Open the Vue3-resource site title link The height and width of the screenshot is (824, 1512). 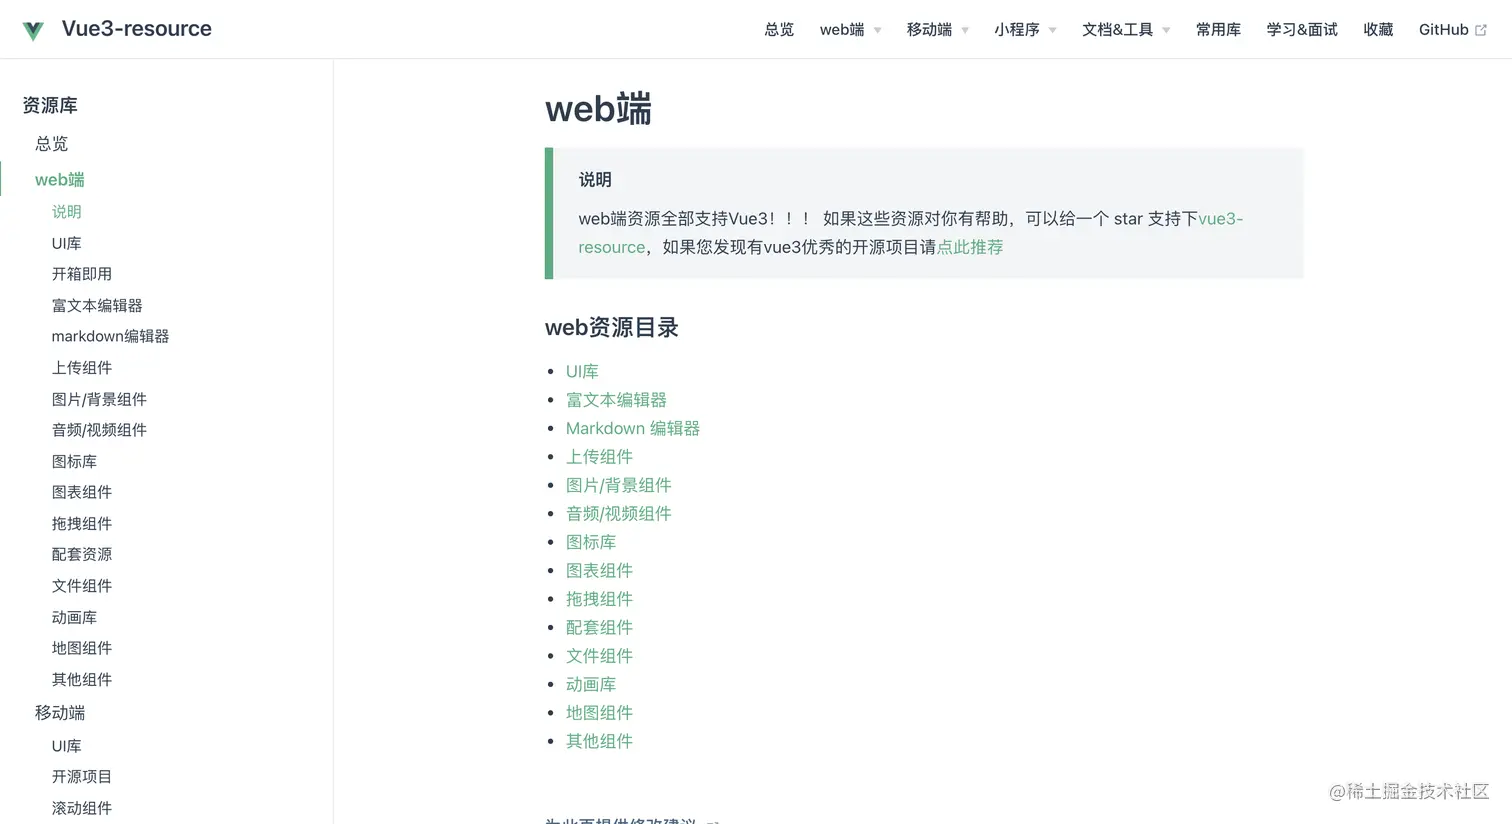point(136,29)
